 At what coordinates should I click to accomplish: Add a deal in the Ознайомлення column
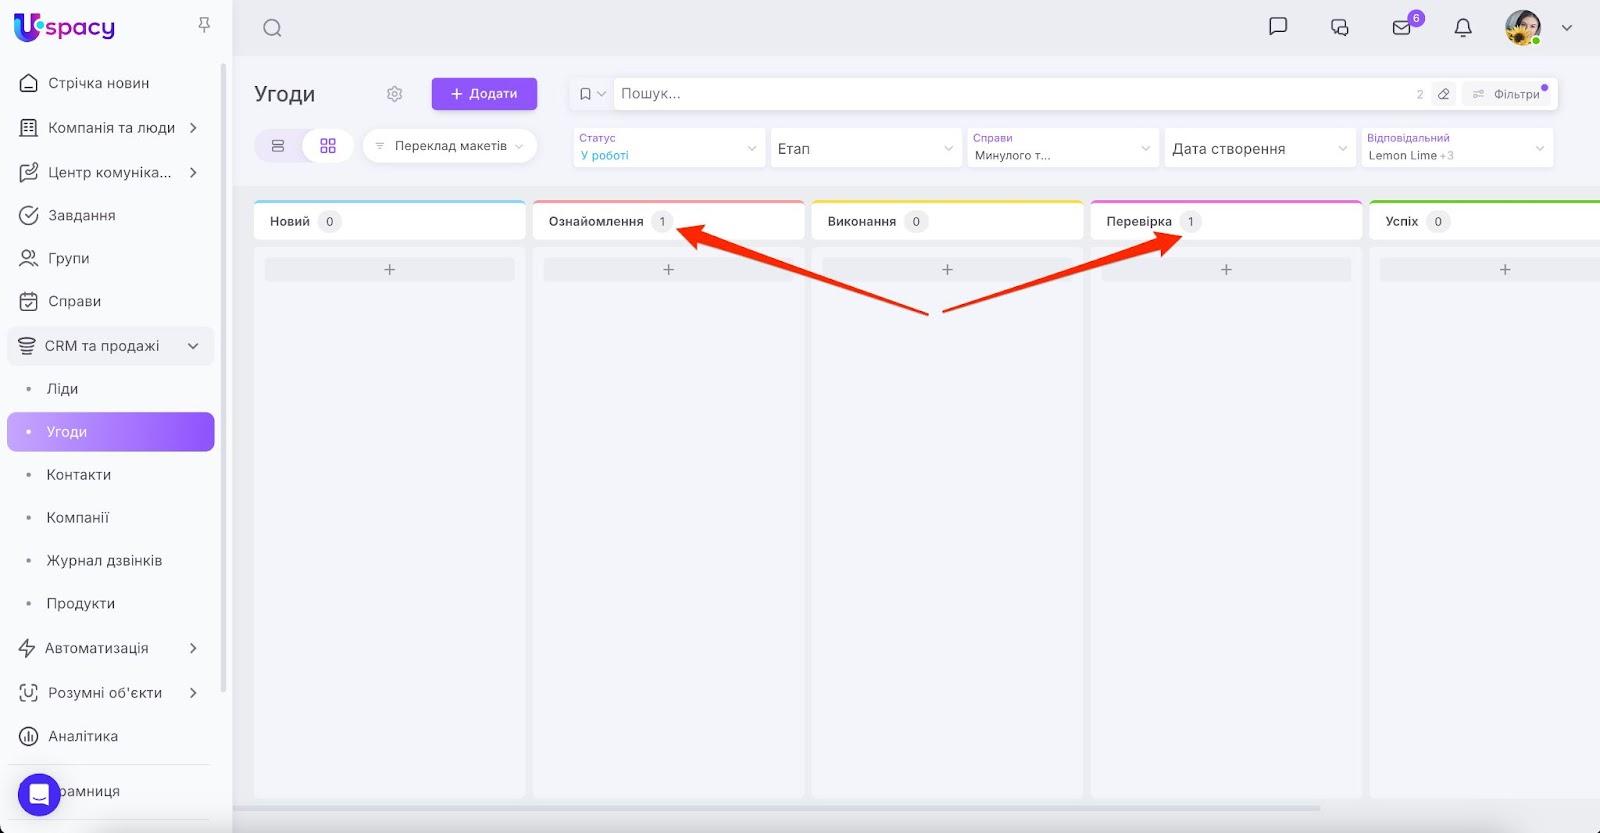tap(668, 270)
